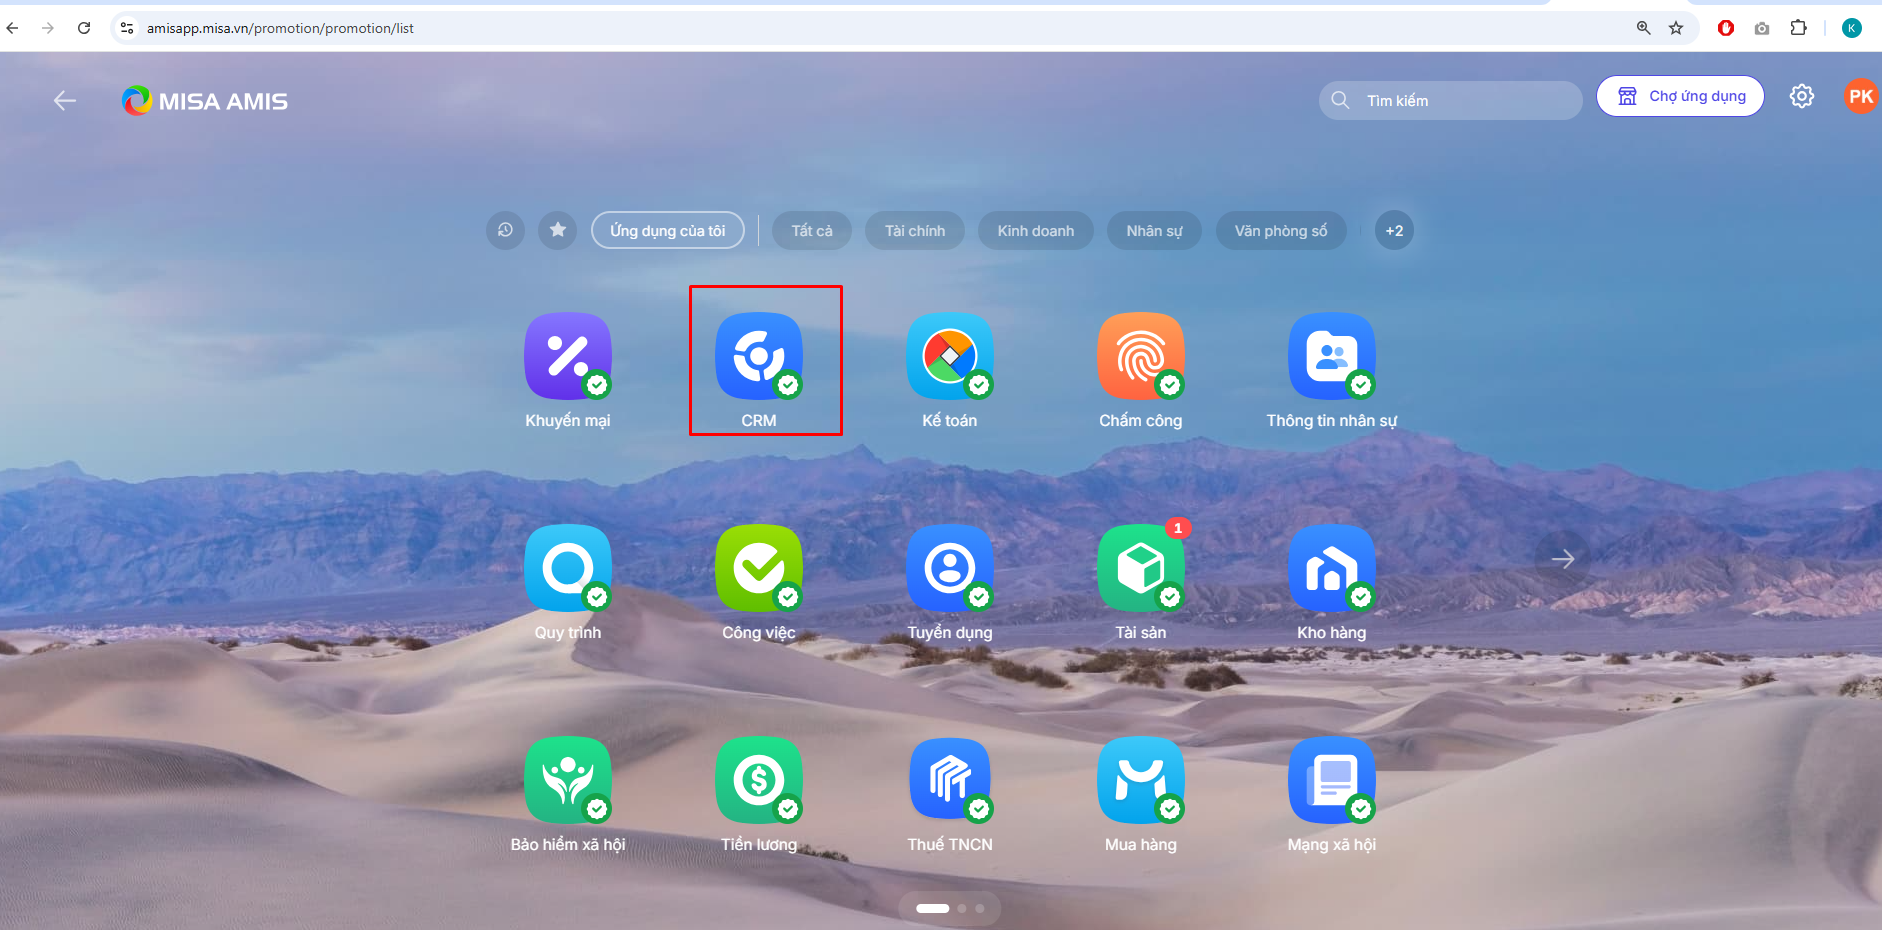Viewport: 1882px width, 930px height.
Task: Jump to second page indicator dot
Action: [x=962, y=908]
